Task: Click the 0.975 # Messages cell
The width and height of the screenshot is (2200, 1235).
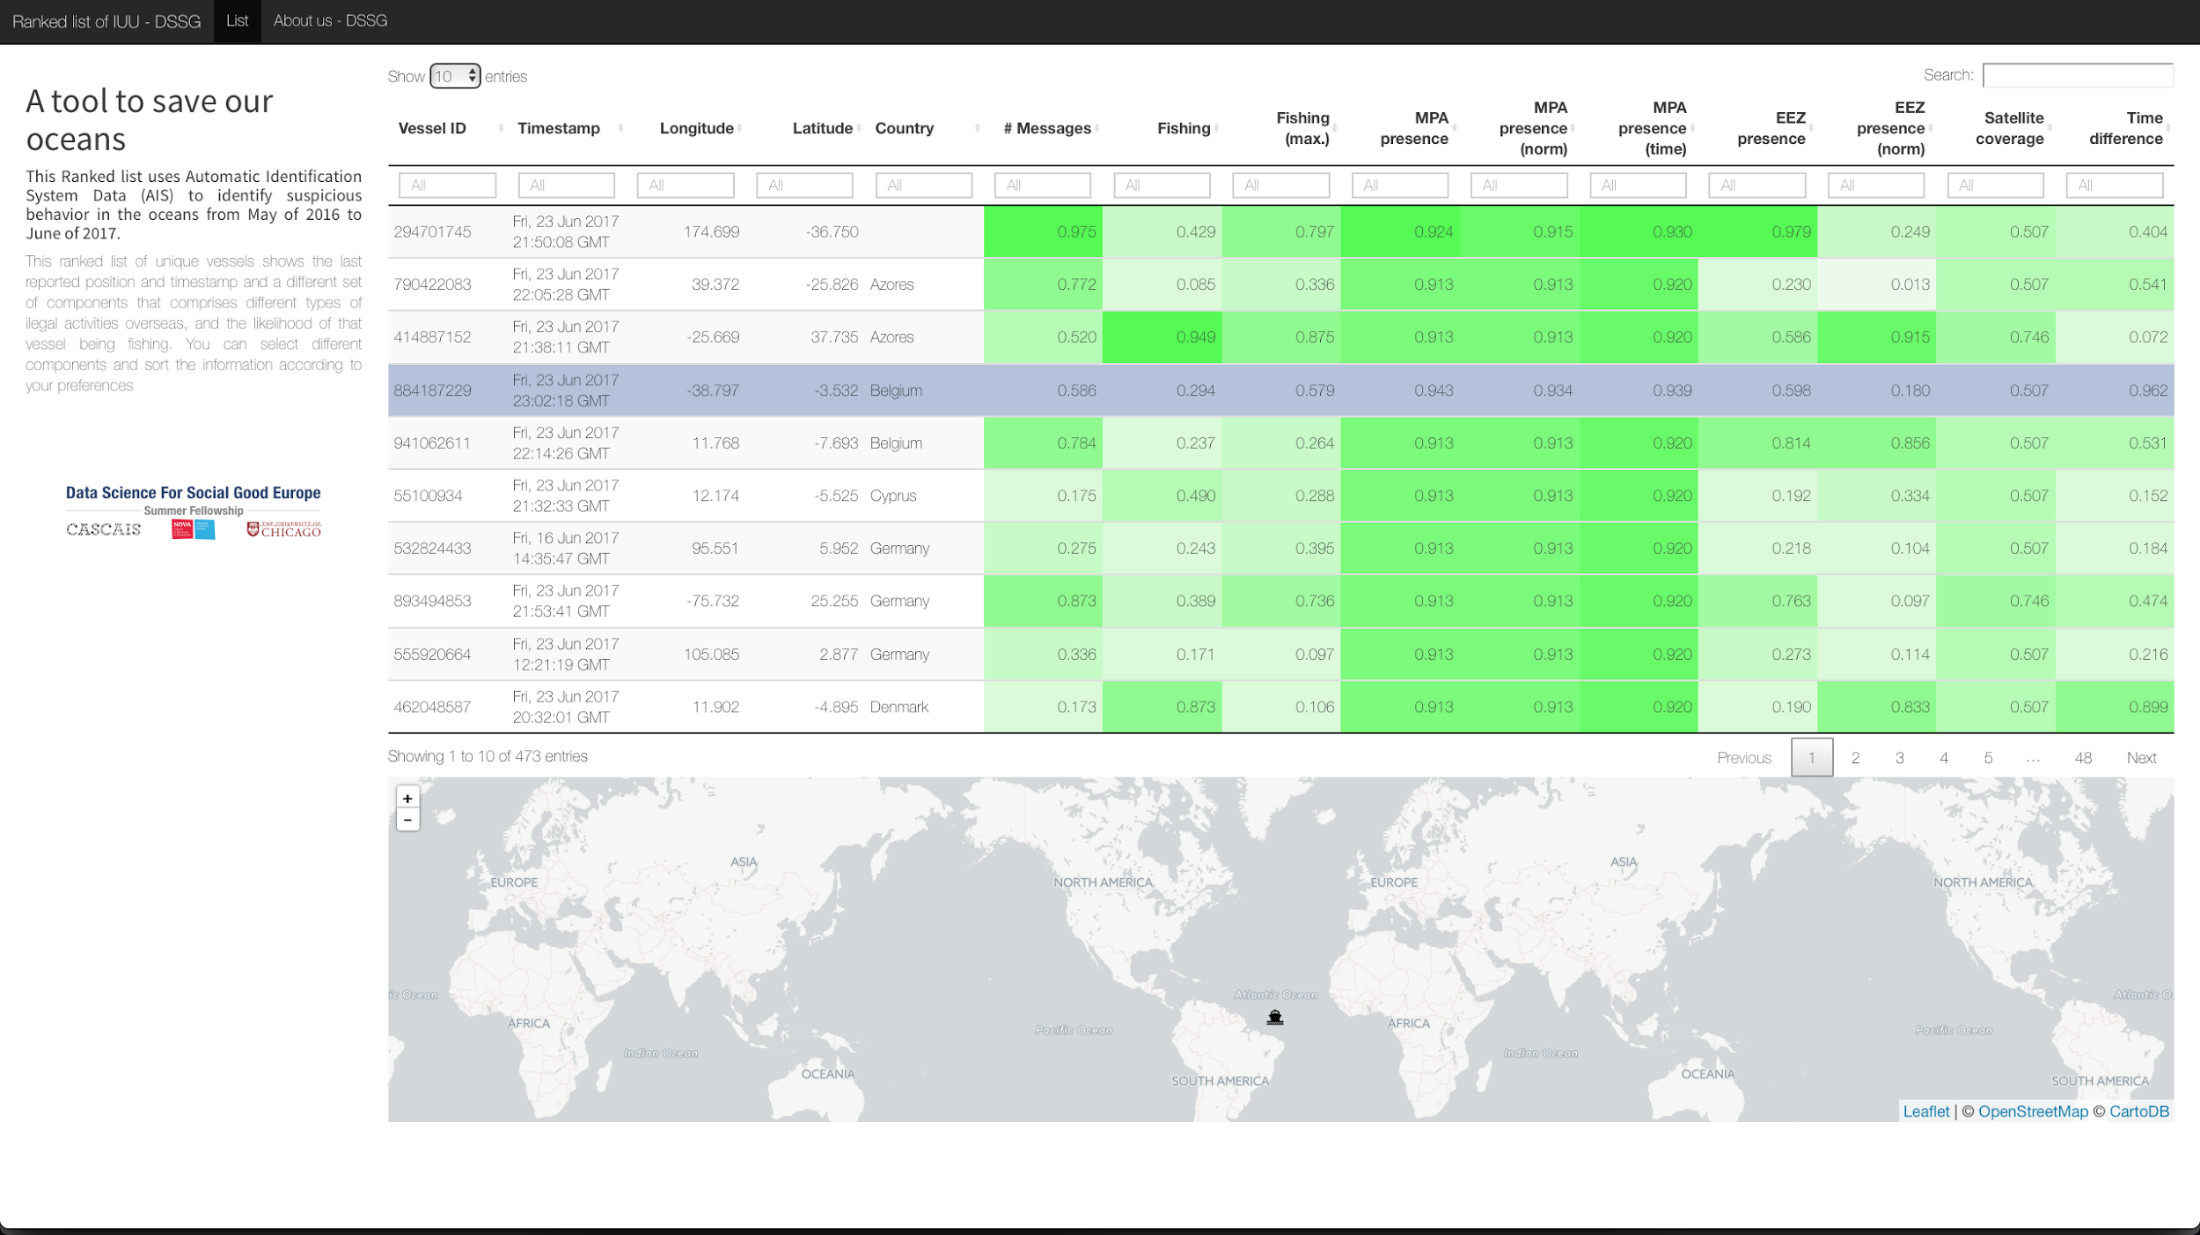Action: pos(1043,232)
